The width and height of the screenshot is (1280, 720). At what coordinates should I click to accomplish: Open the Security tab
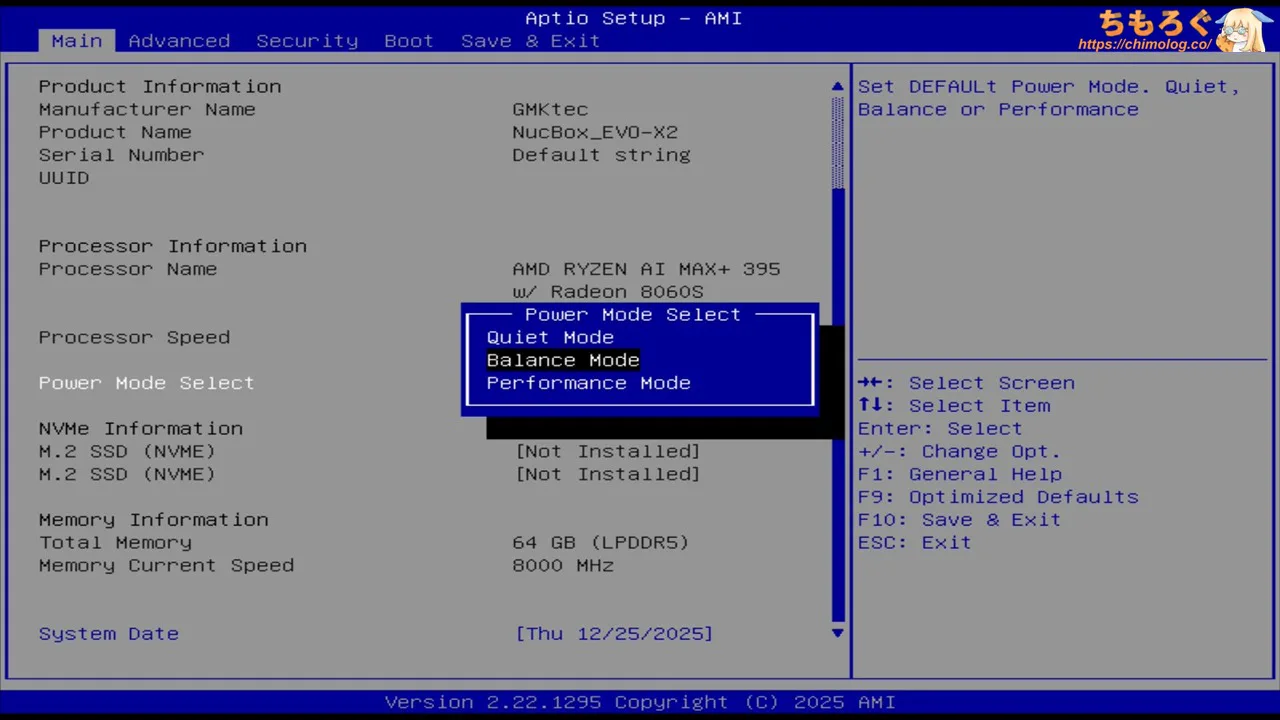pyautogui.click(x=306, y=41)
